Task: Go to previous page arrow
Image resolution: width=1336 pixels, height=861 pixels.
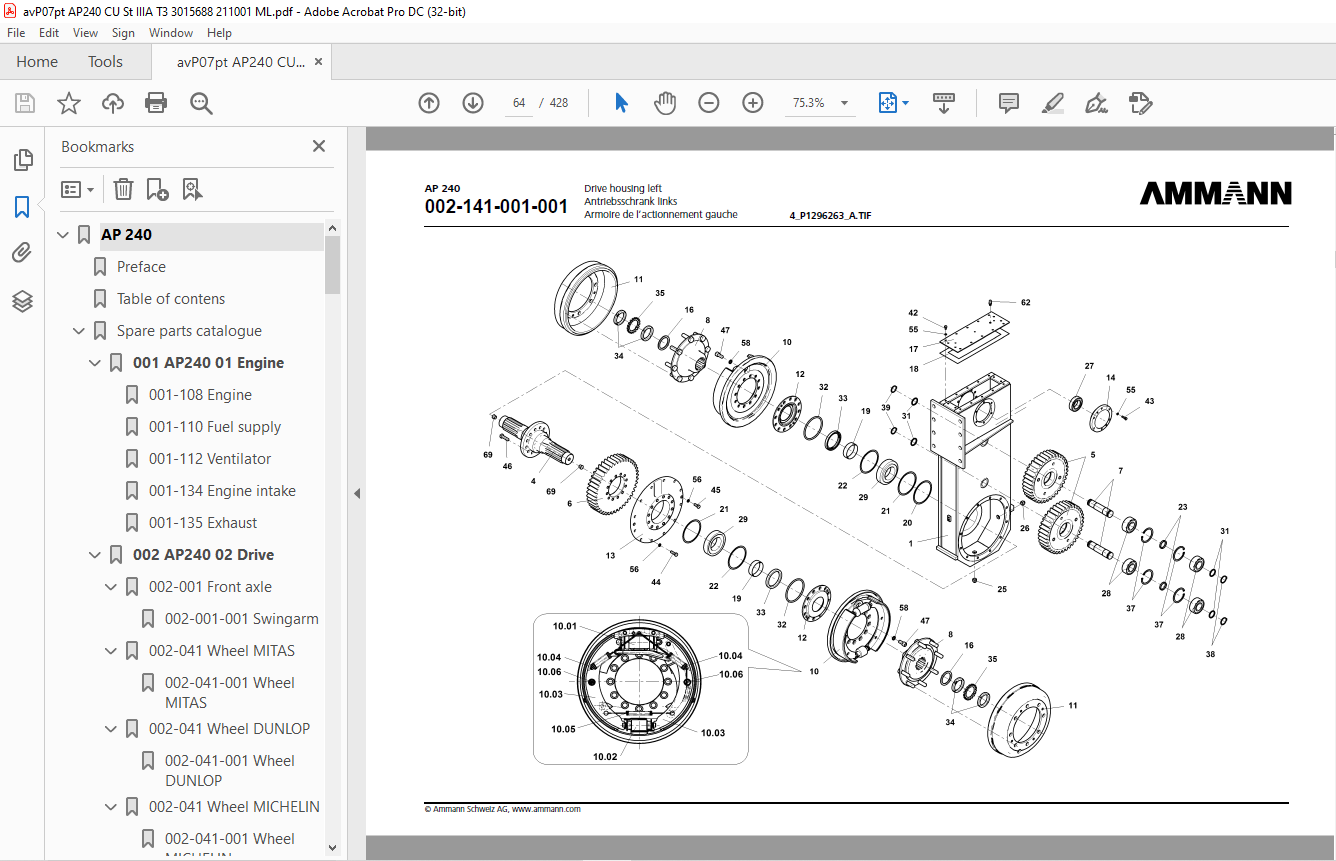Action: tap(429, 103)
